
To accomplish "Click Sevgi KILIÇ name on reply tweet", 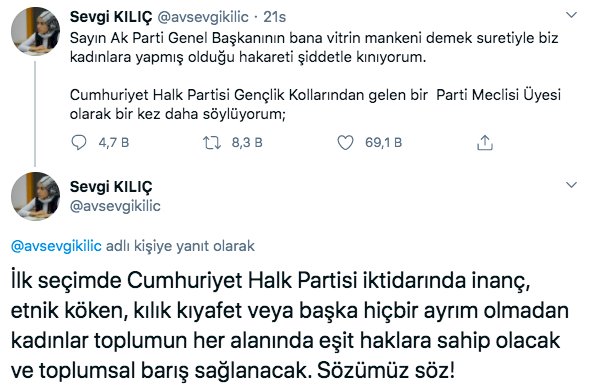I will tap(111, 187).
